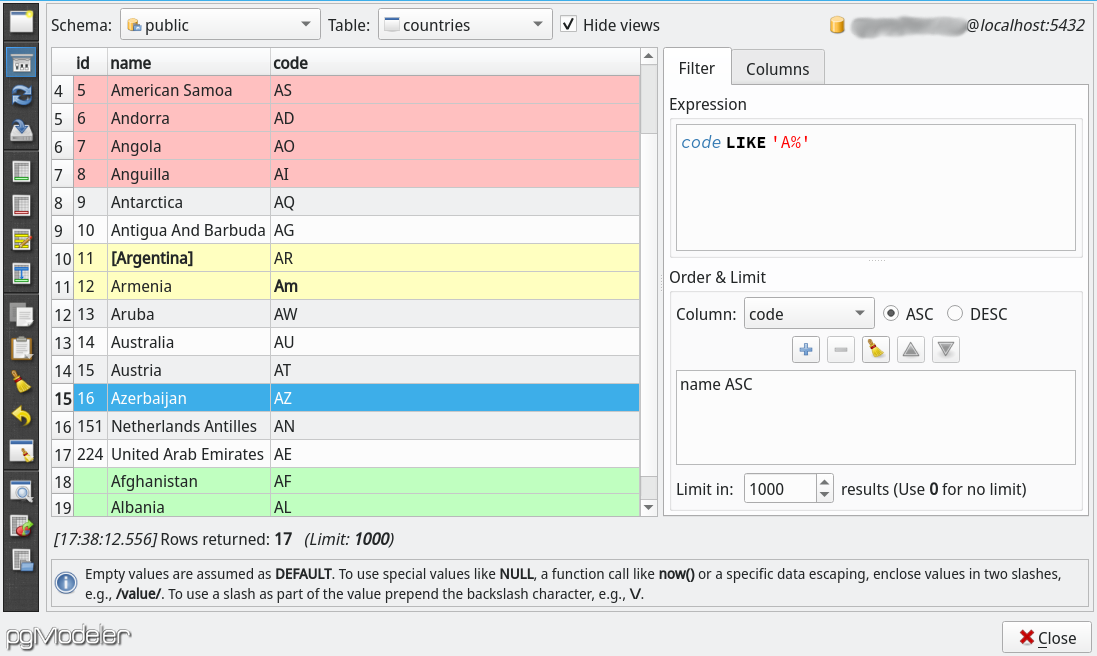Move ordering column up with triangle
Image resolution: width=1097 pixels, height=656 pixels.
pyautogui.click(x=911, y=350)
